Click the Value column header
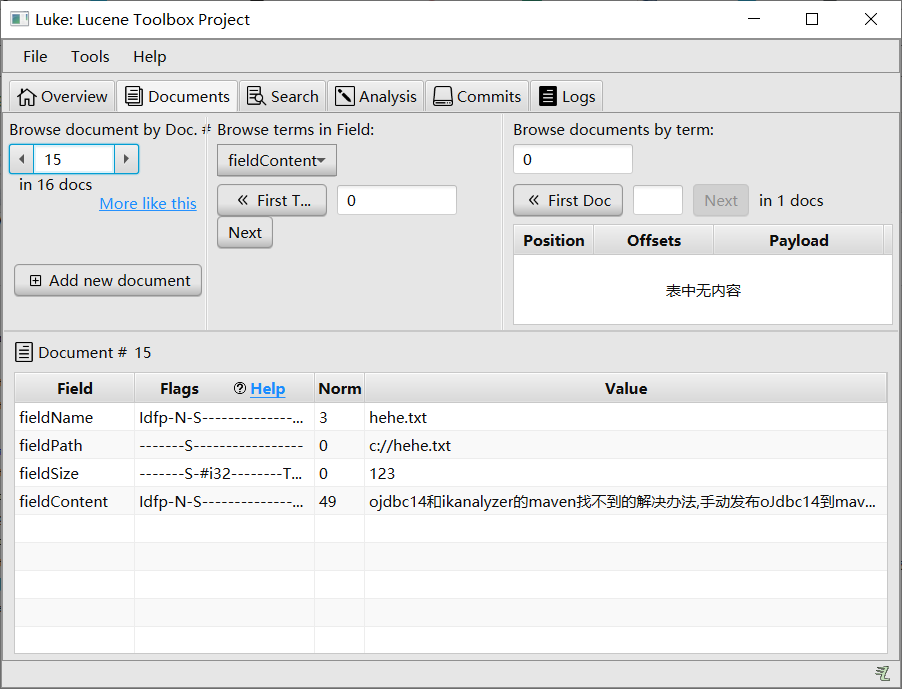The image size is (902, 689). pyautogui.click(x=626, y=389)
